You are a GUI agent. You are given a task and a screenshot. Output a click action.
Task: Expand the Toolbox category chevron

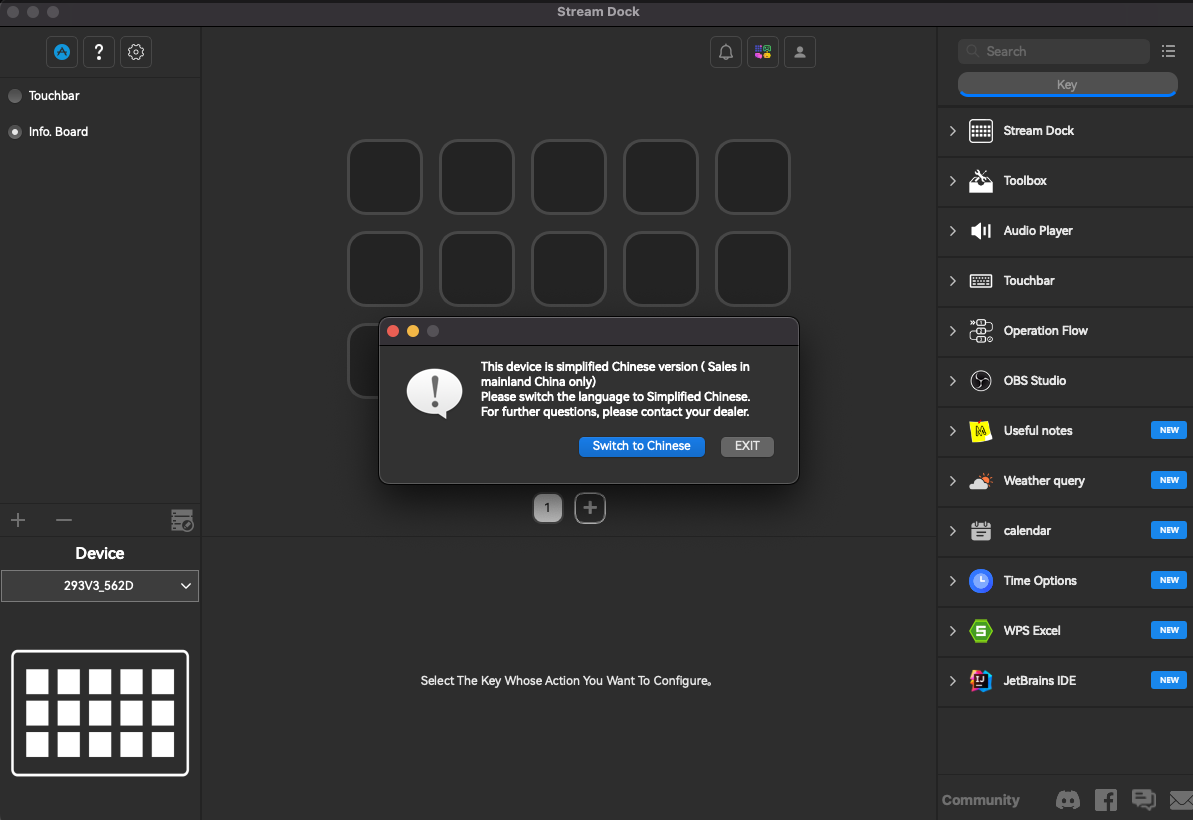click(953, 181)
